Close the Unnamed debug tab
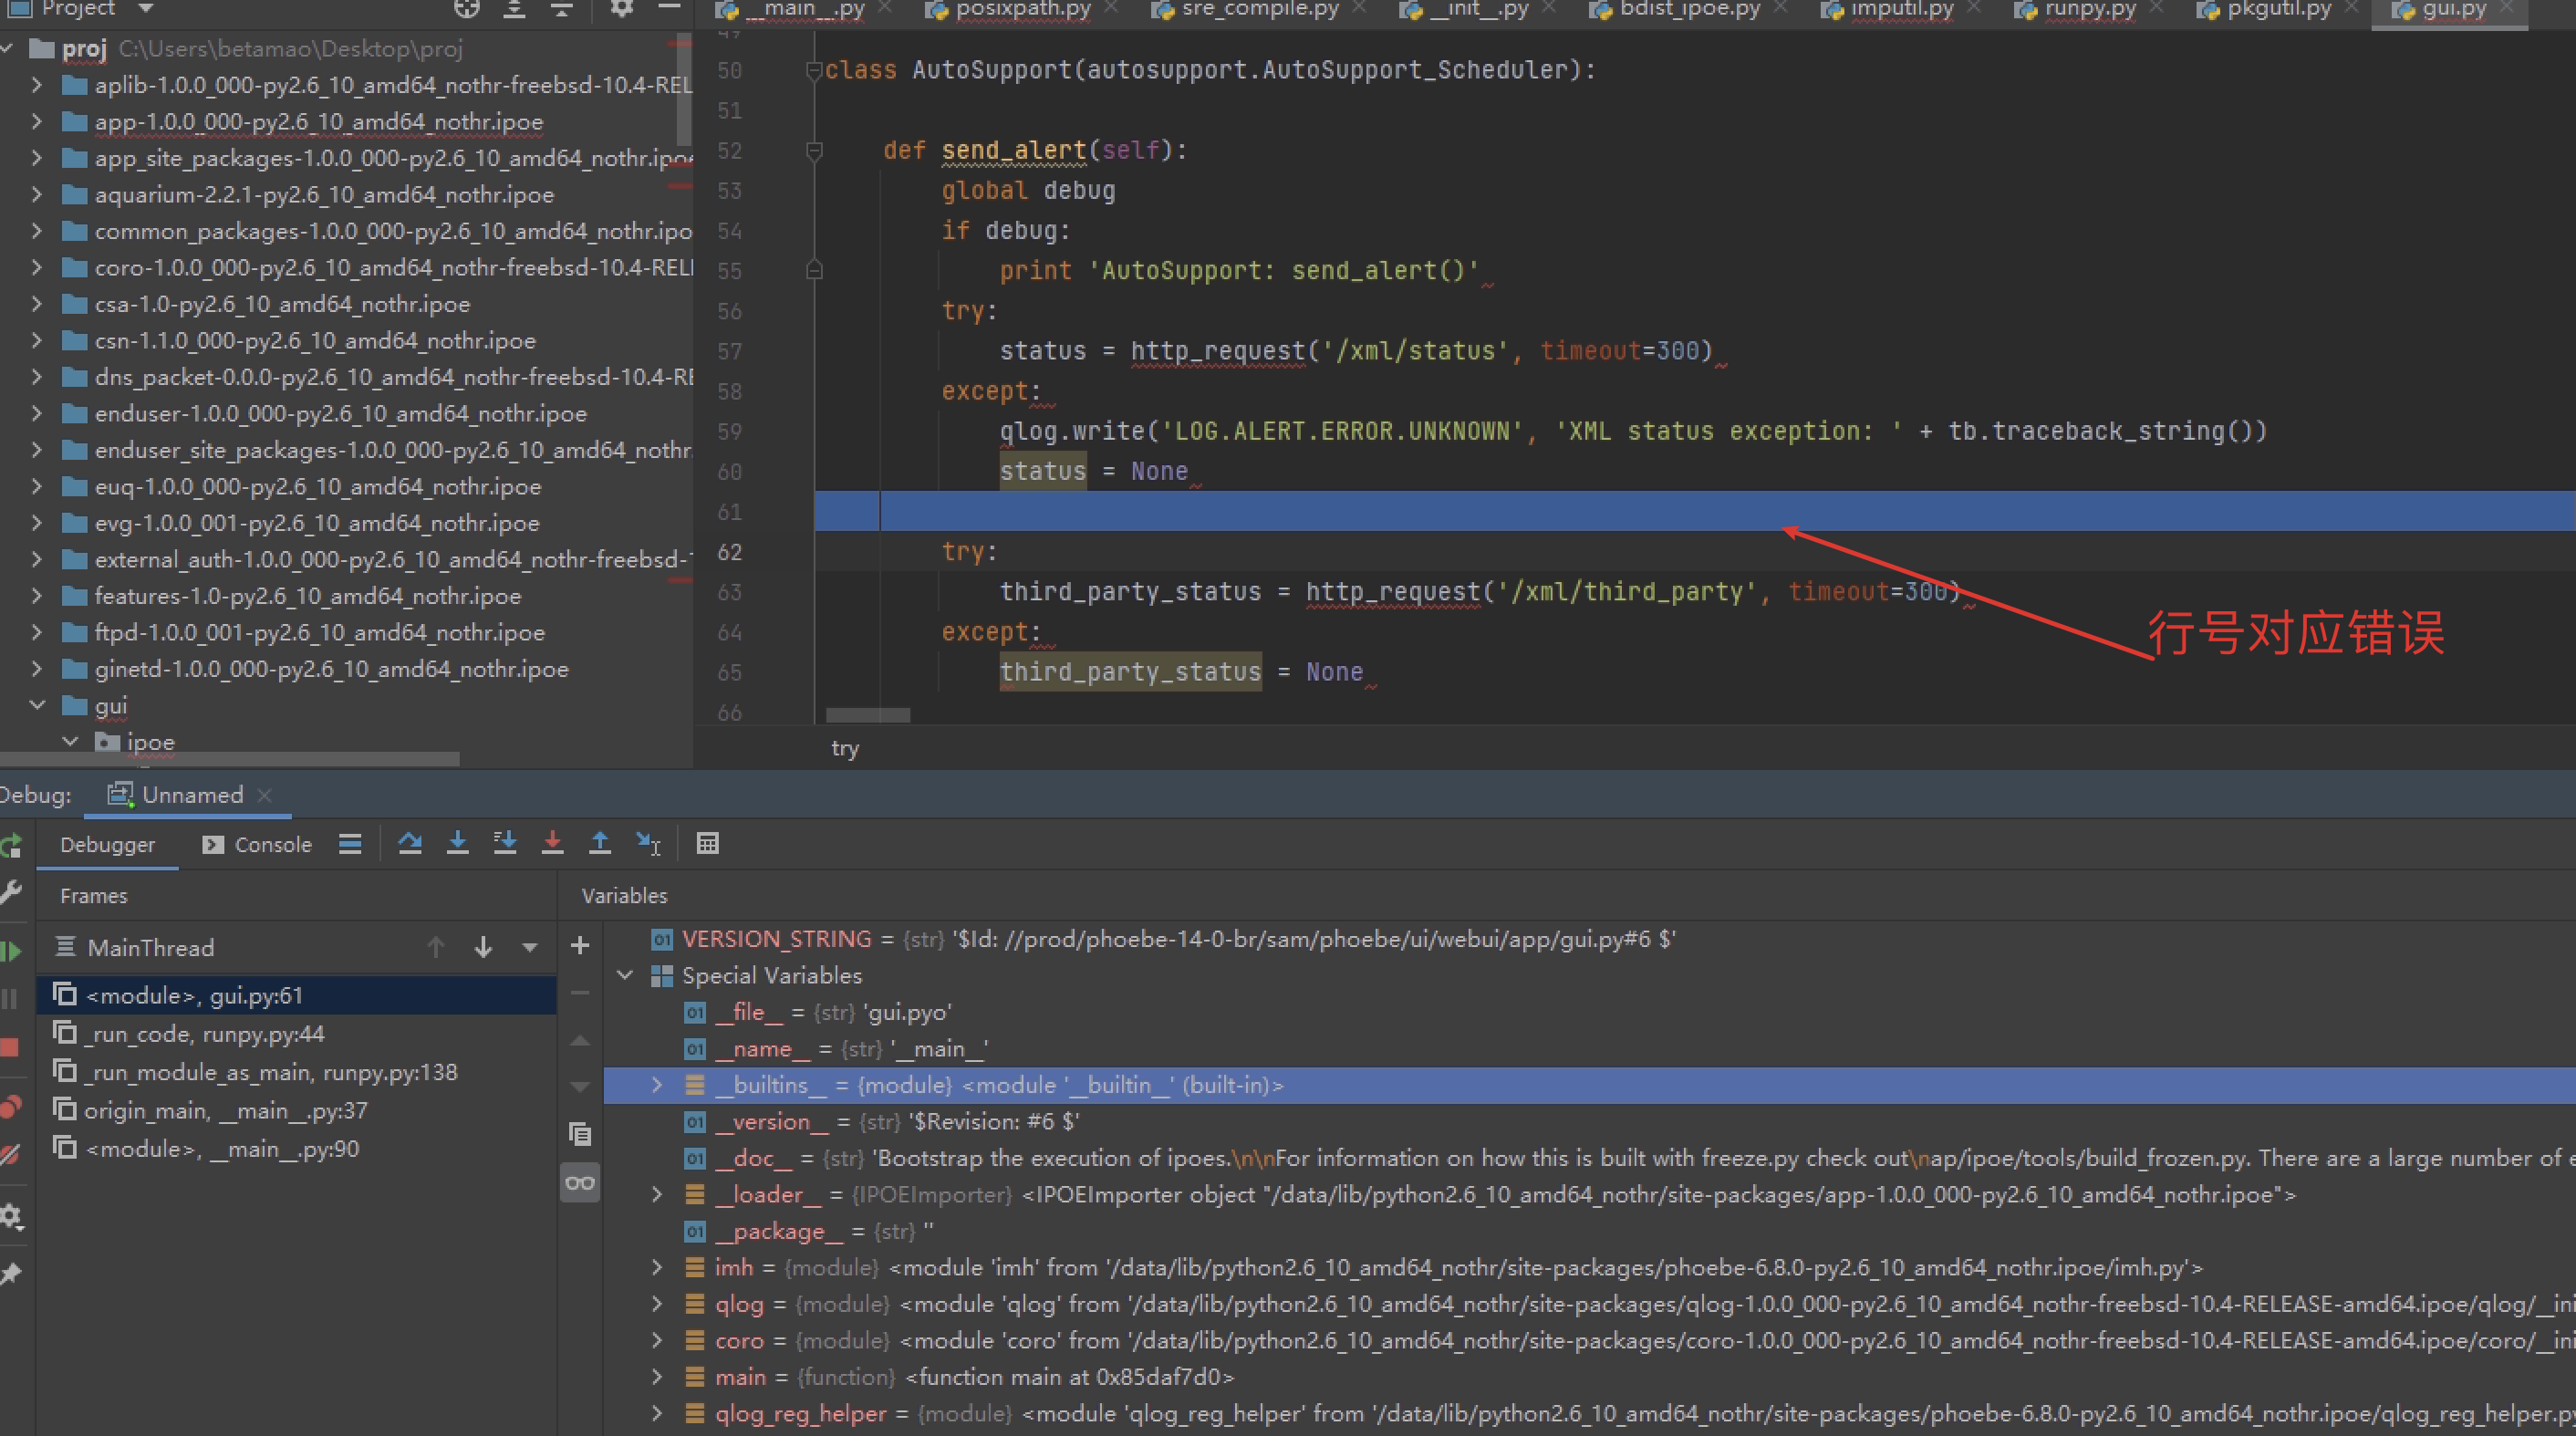Viewport: 2576px width, 1436px height. 265,795
